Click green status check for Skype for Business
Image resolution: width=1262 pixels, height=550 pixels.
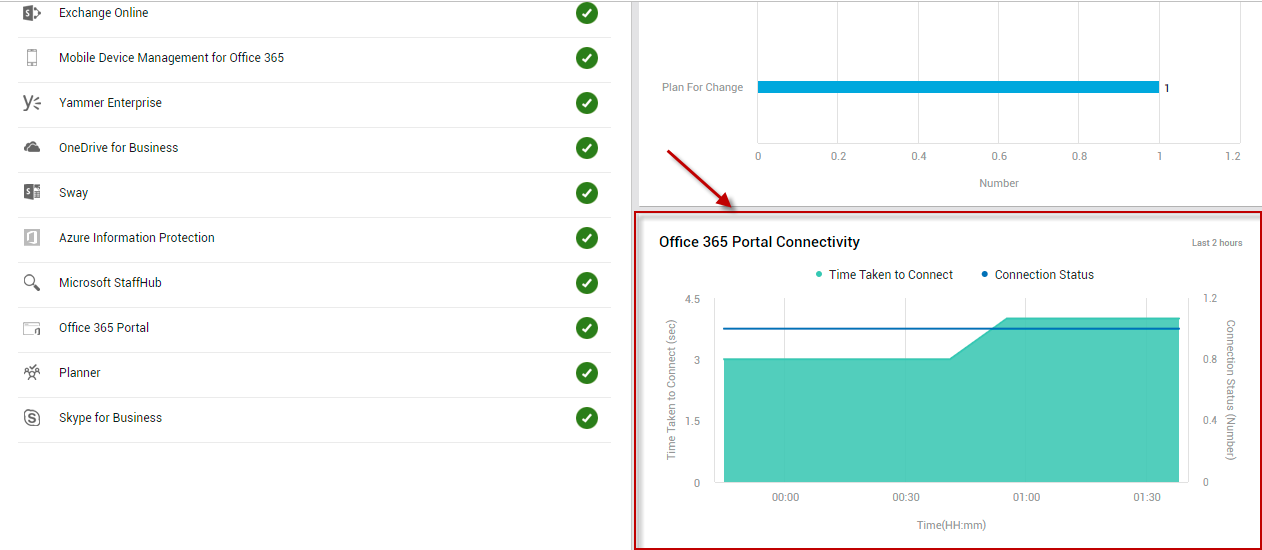click(x=587, y=418)
